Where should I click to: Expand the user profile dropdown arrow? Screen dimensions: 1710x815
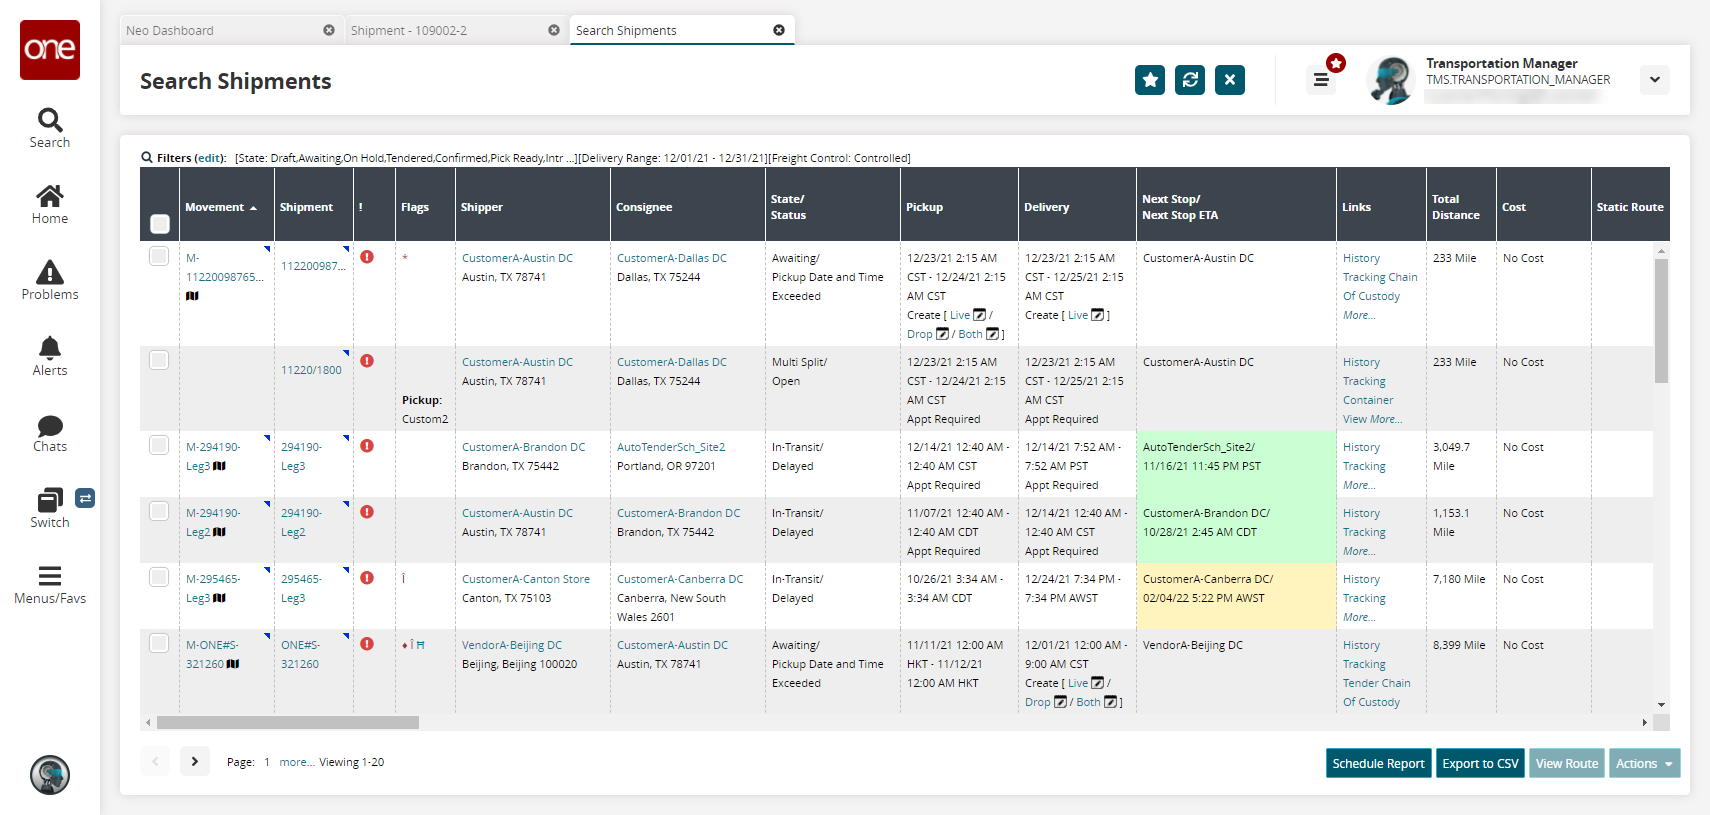click(1655, 80)
